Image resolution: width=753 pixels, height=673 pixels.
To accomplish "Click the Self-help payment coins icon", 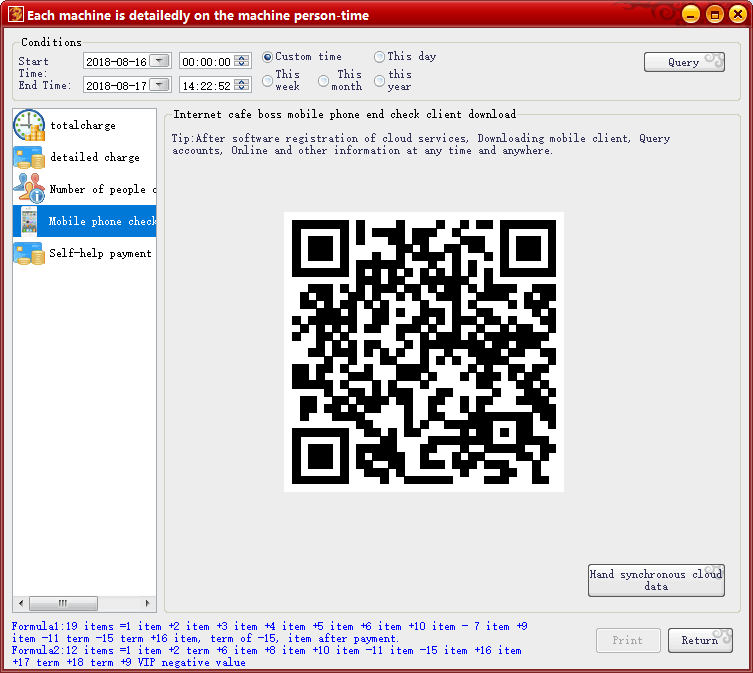I will point(29,253).
